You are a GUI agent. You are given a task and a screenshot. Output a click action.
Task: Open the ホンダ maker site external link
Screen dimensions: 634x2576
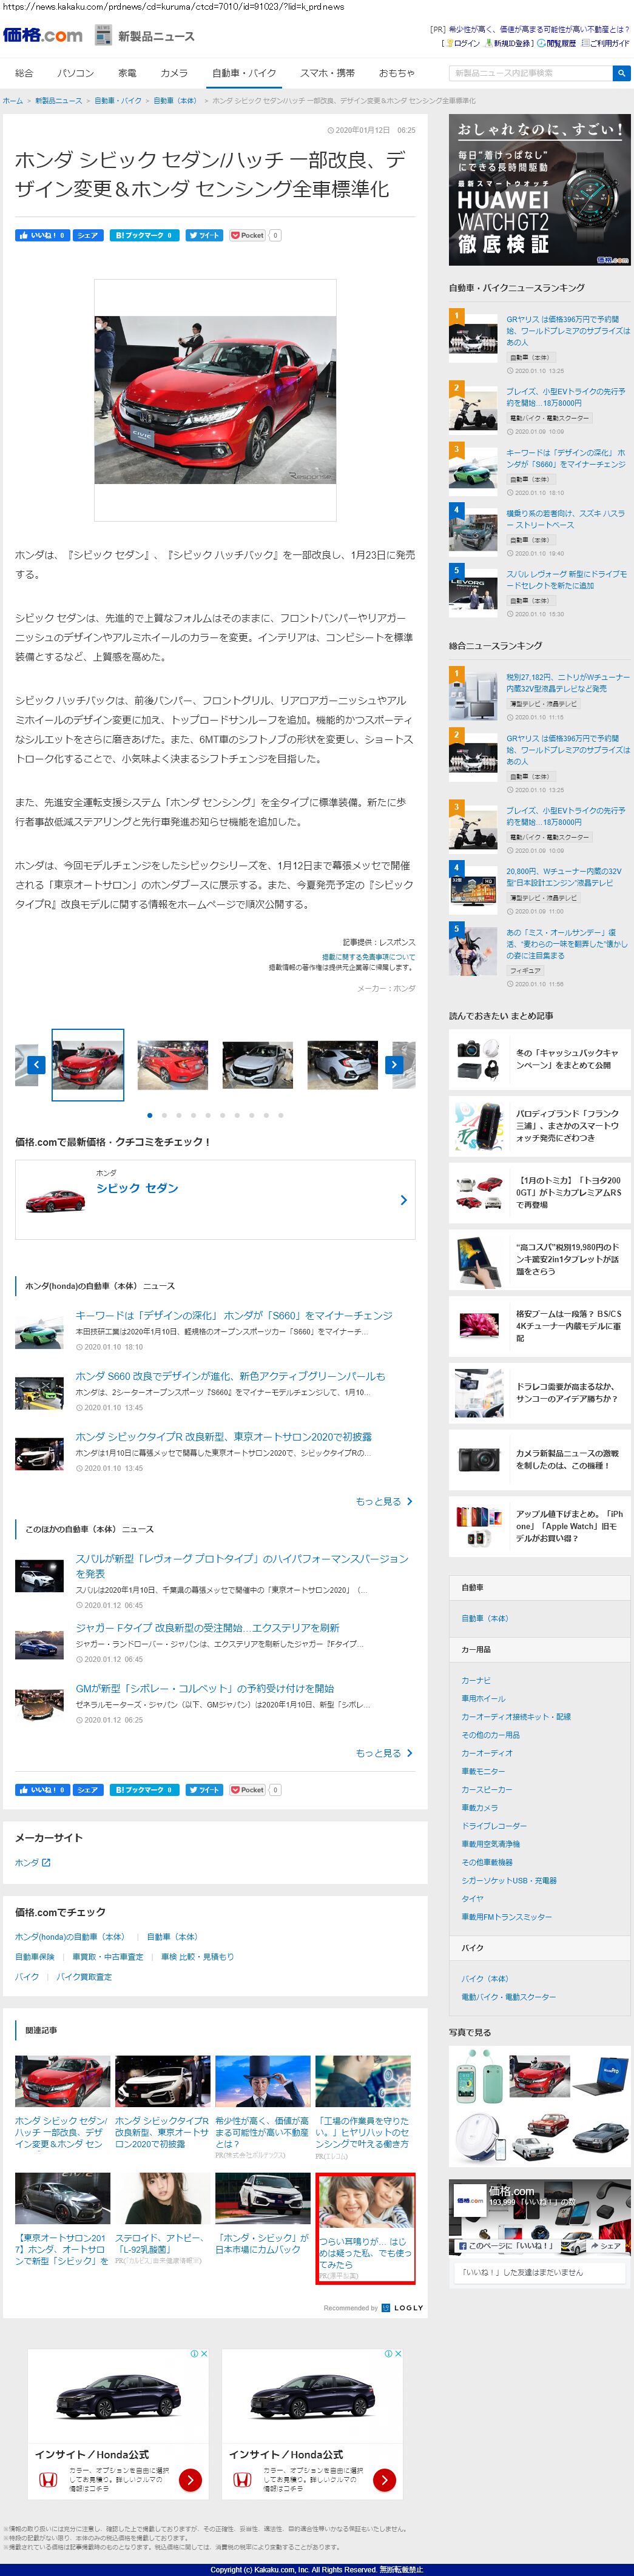click(32, 1863)
